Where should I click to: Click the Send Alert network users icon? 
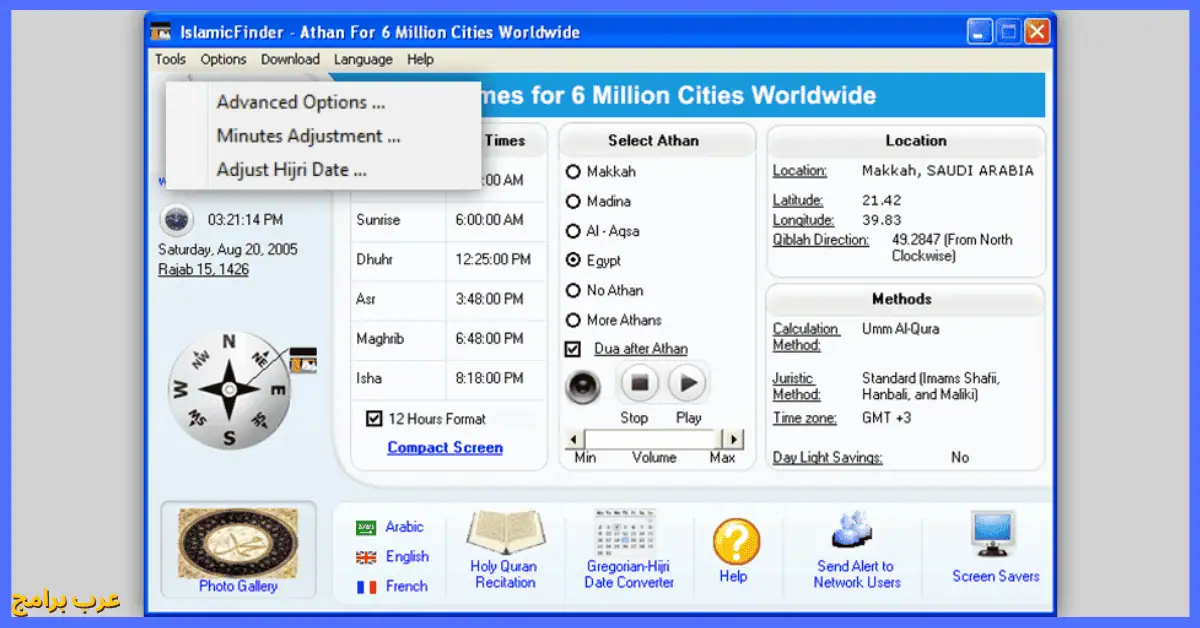(854, 532)
